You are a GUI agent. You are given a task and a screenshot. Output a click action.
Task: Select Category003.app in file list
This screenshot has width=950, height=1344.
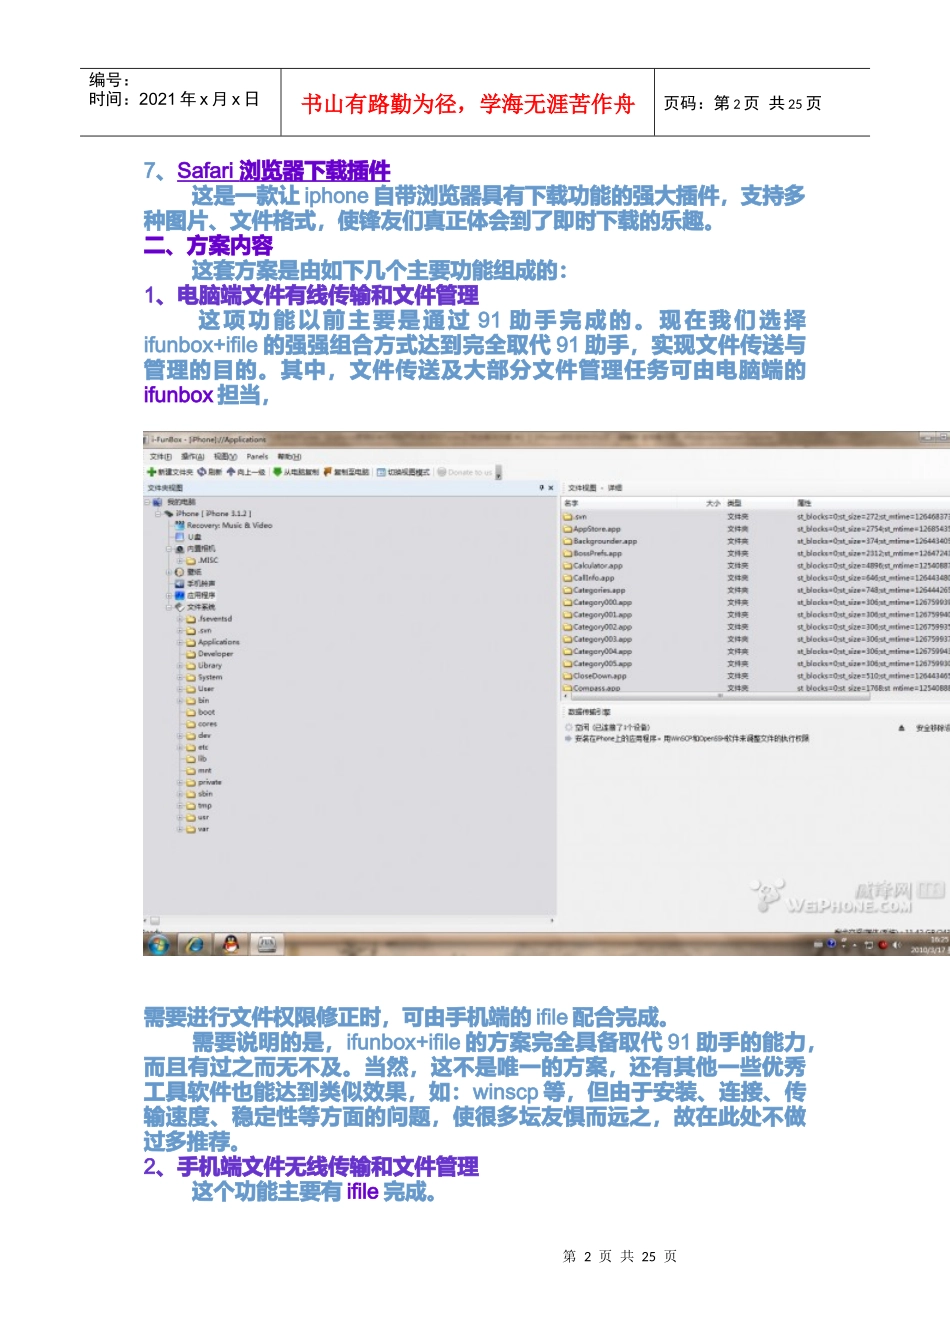point(598,639)
